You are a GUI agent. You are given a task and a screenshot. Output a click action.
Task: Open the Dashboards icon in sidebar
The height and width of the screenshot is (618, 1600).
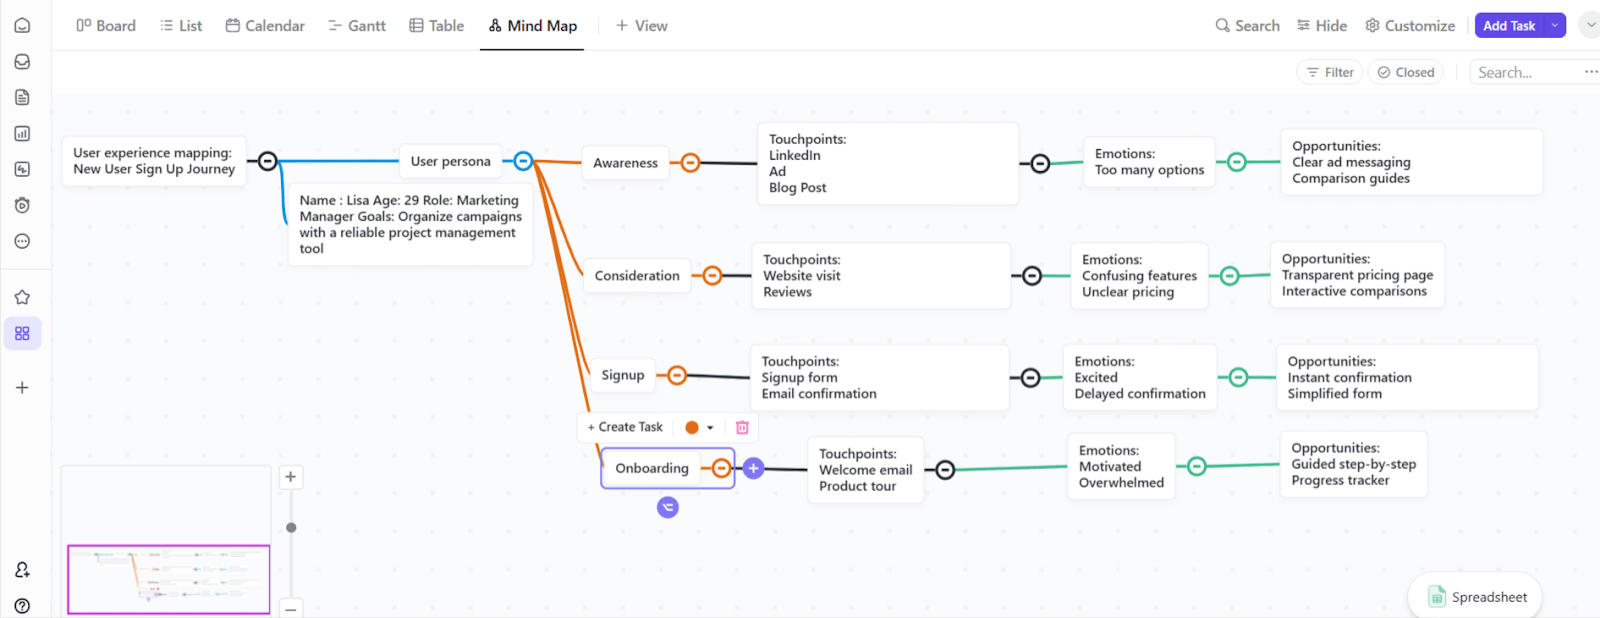[22, 134]
